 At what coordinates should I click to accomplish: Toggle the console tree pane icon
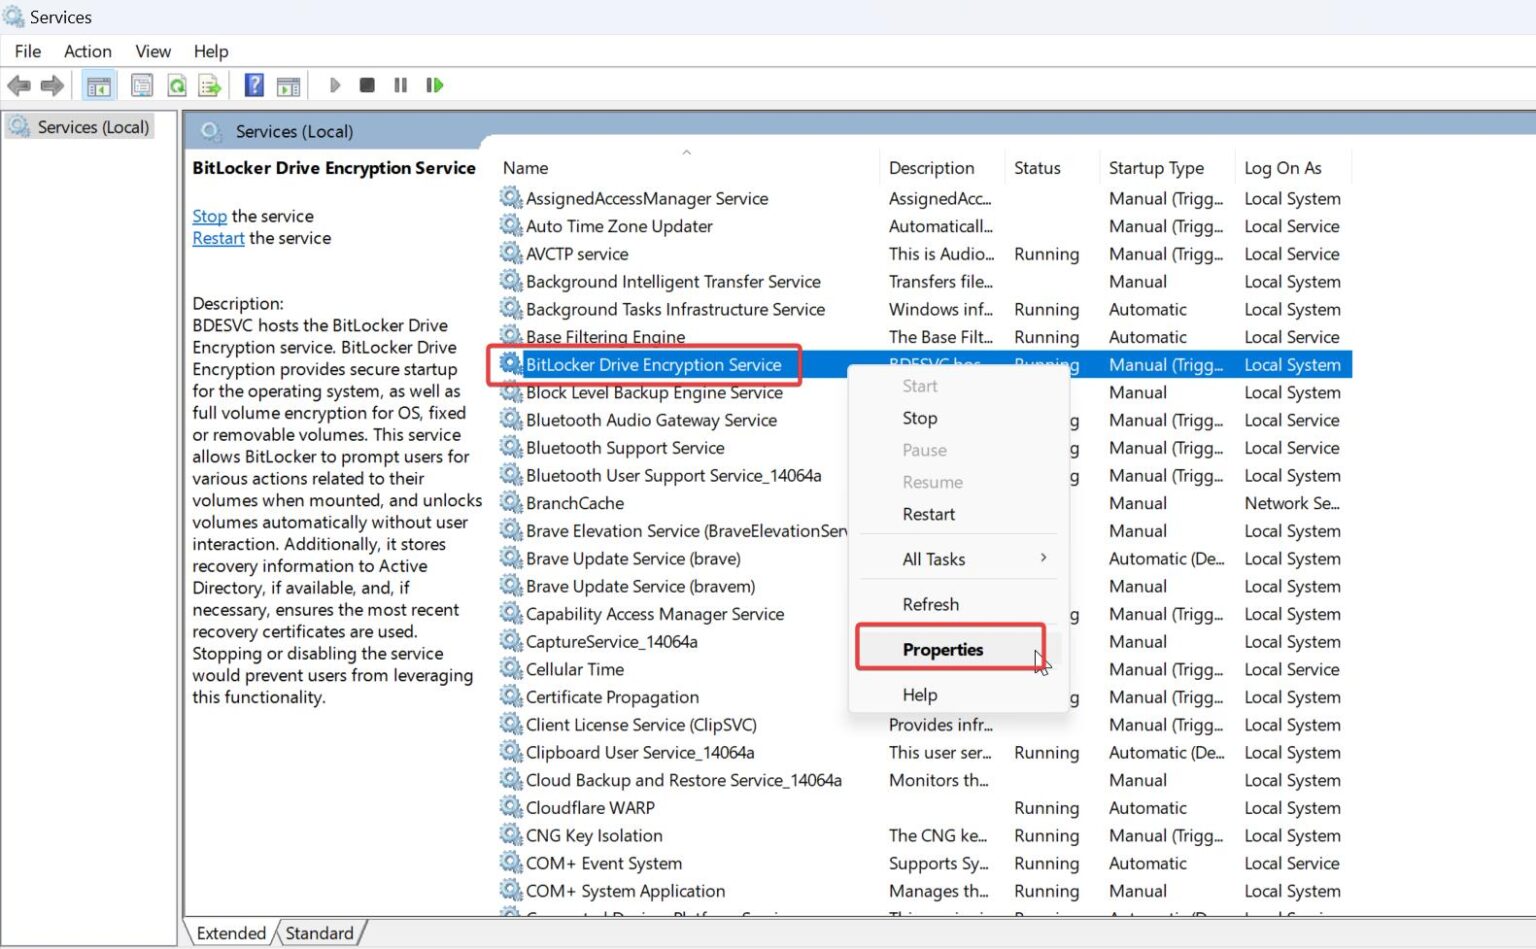point(98,85)
